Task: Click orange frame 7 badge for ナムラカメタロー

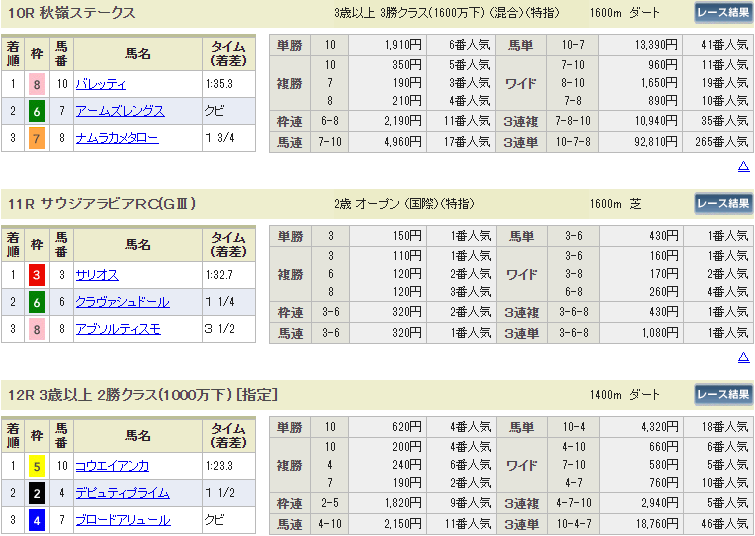Action: tap(37, 138)
